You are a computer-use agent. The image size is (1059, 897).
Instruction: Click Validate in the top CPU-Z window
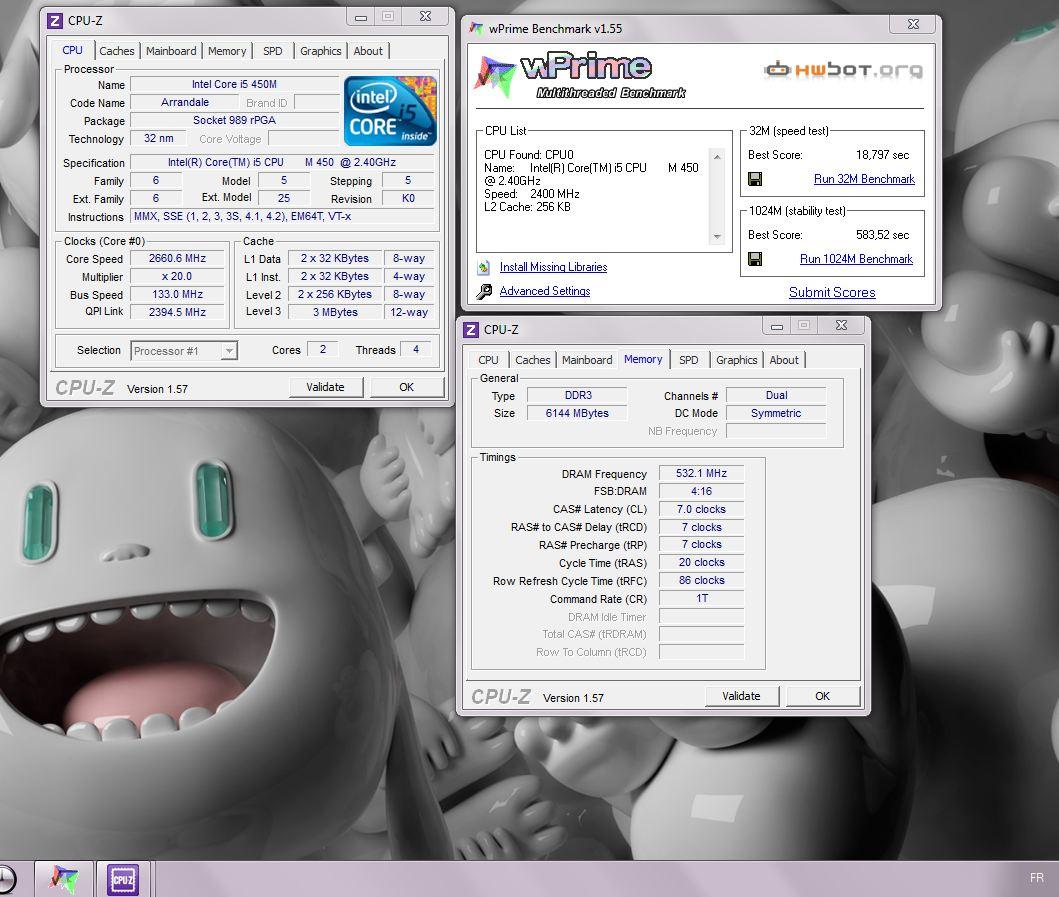pyautogui.click(x=326, y=387)
